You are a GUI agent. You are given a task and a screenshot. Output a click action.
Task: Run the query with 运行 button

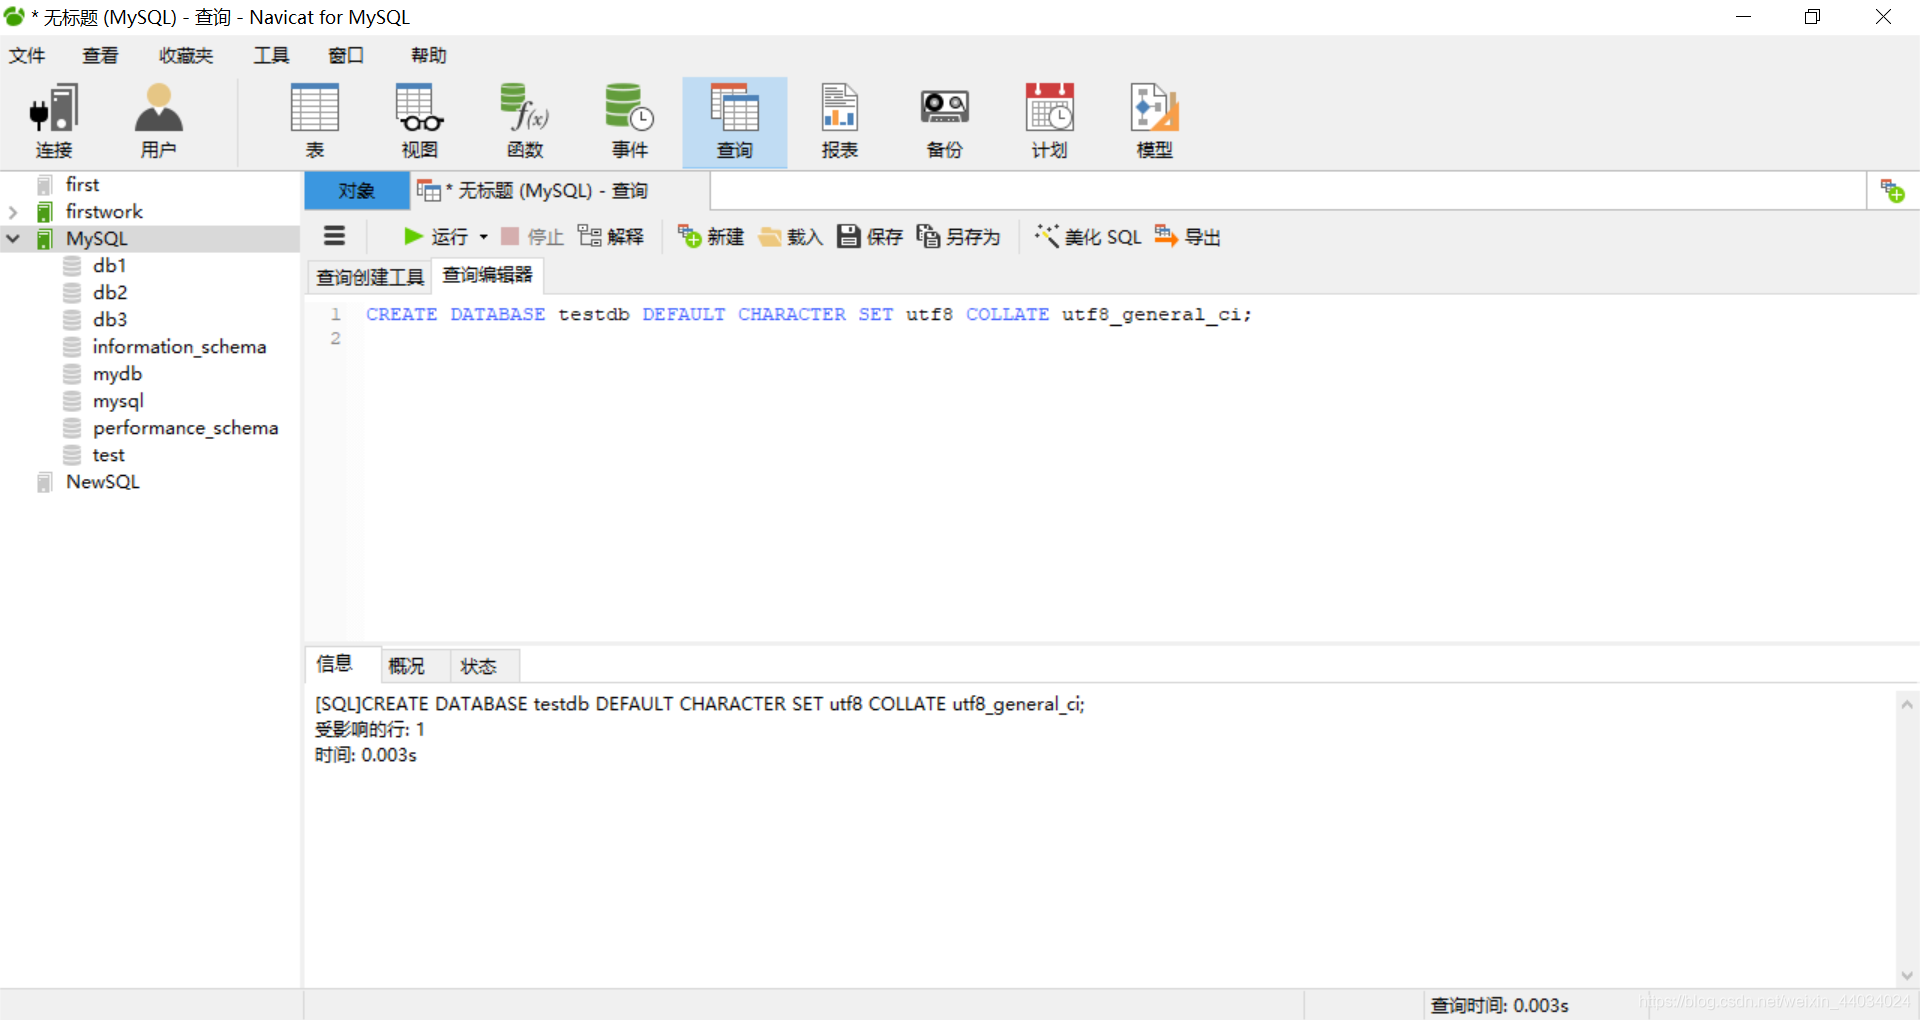[435, 237]
